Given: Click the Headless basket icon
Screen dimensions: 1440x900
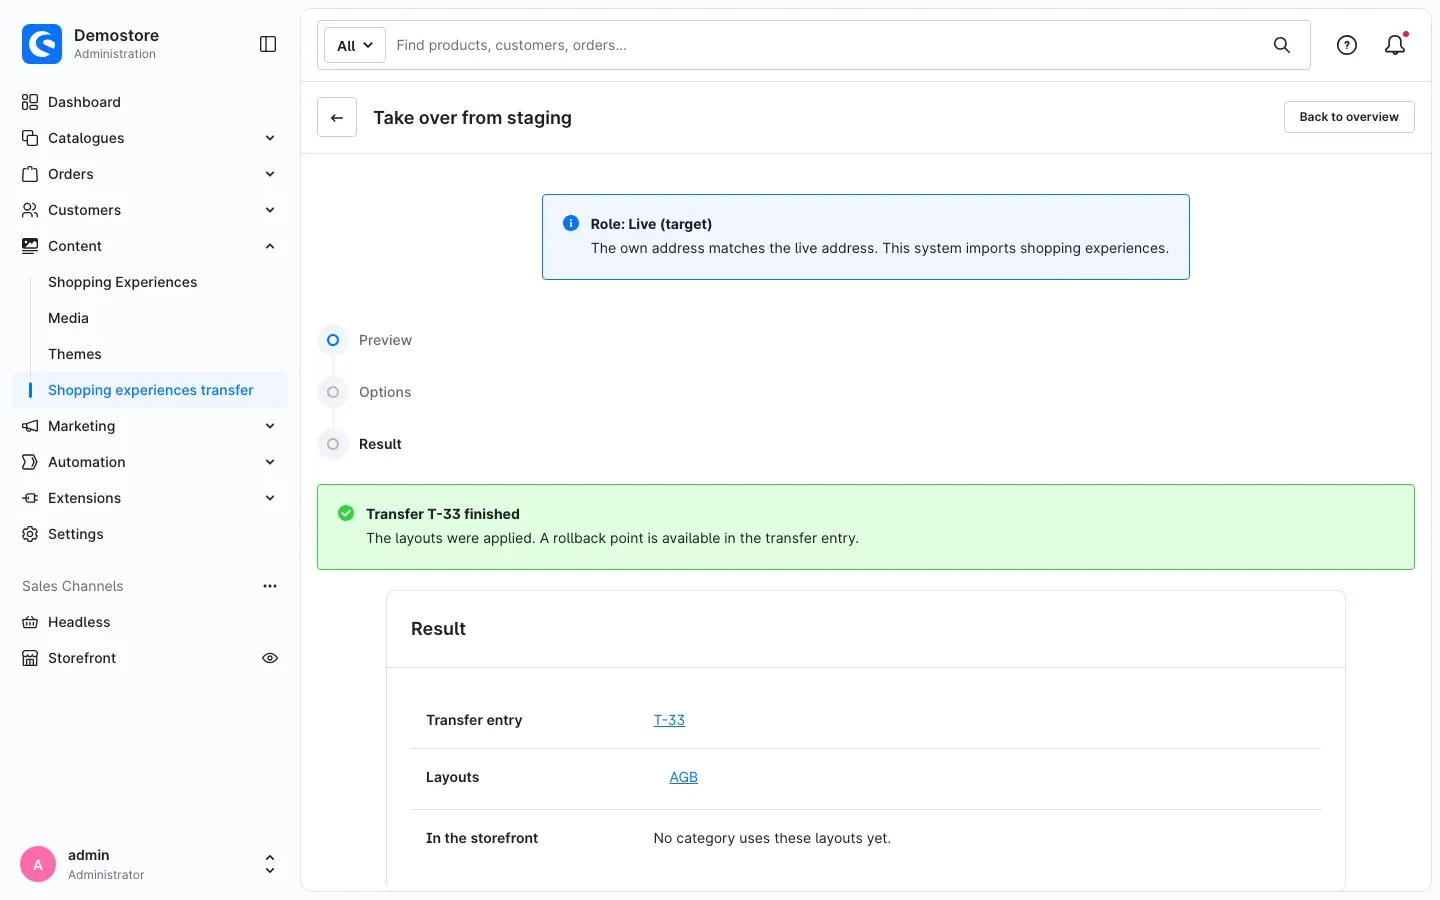Looking at the screenshot, I should 30,622.
